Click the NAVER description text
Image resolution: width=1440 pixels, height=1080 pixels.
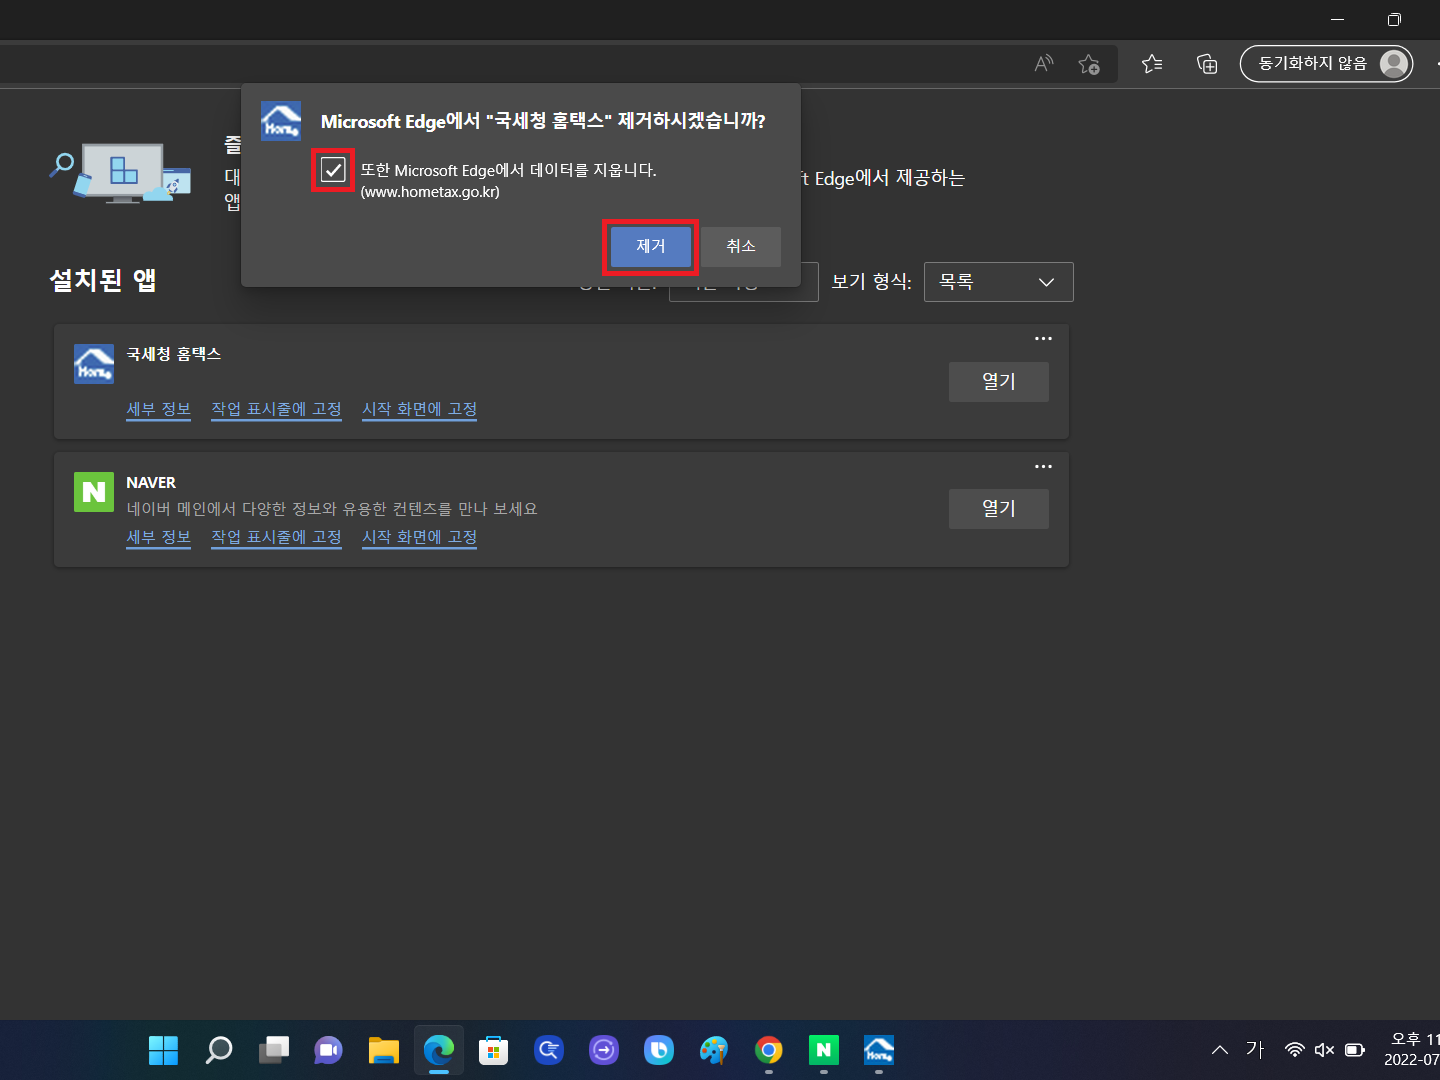coord(332,509)
